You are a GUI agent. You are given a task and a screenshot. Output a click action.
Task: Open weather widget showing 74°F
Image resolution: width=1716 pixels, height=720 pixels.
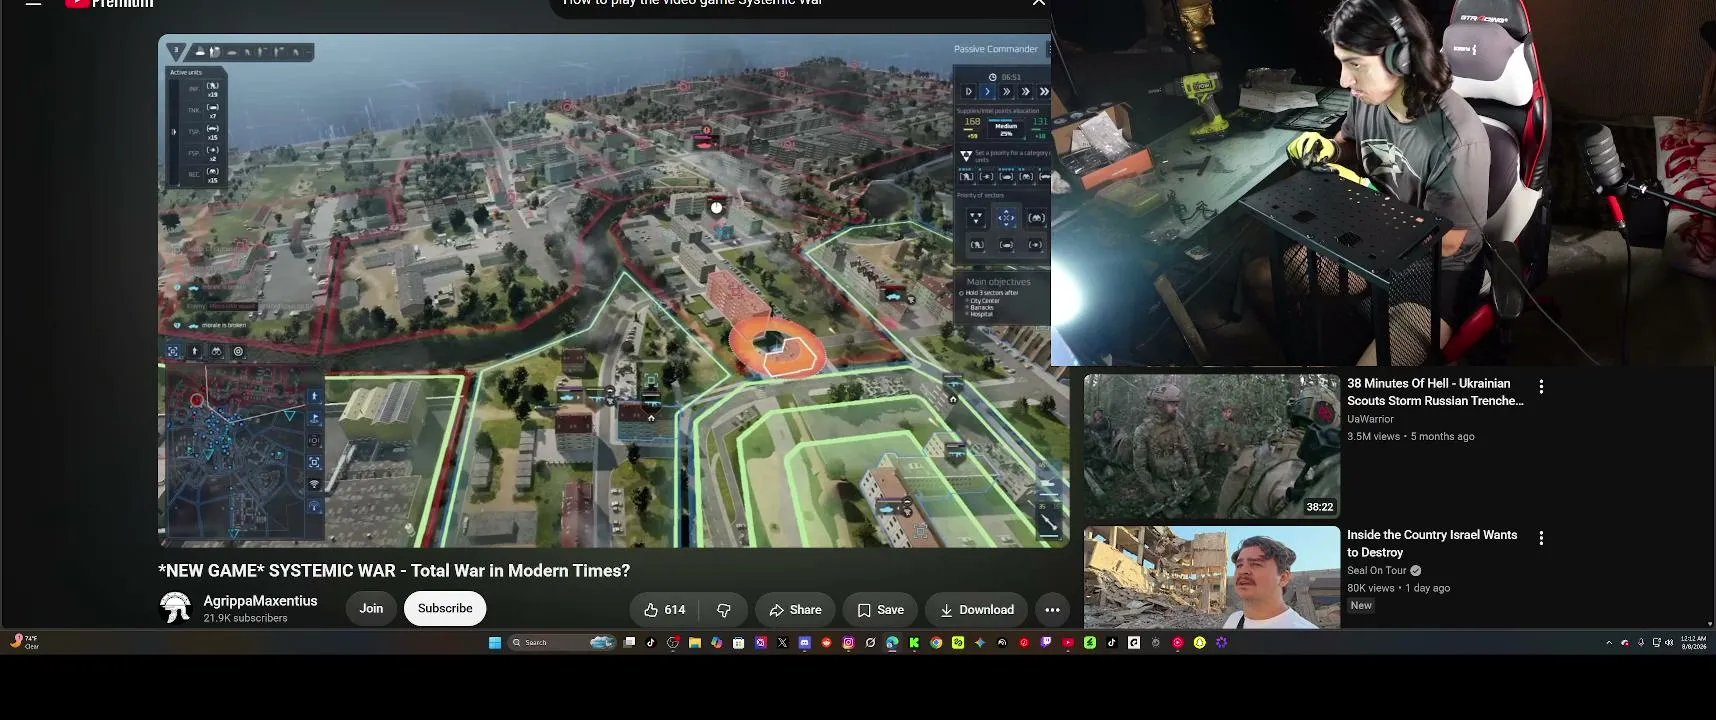click(24, 642)
